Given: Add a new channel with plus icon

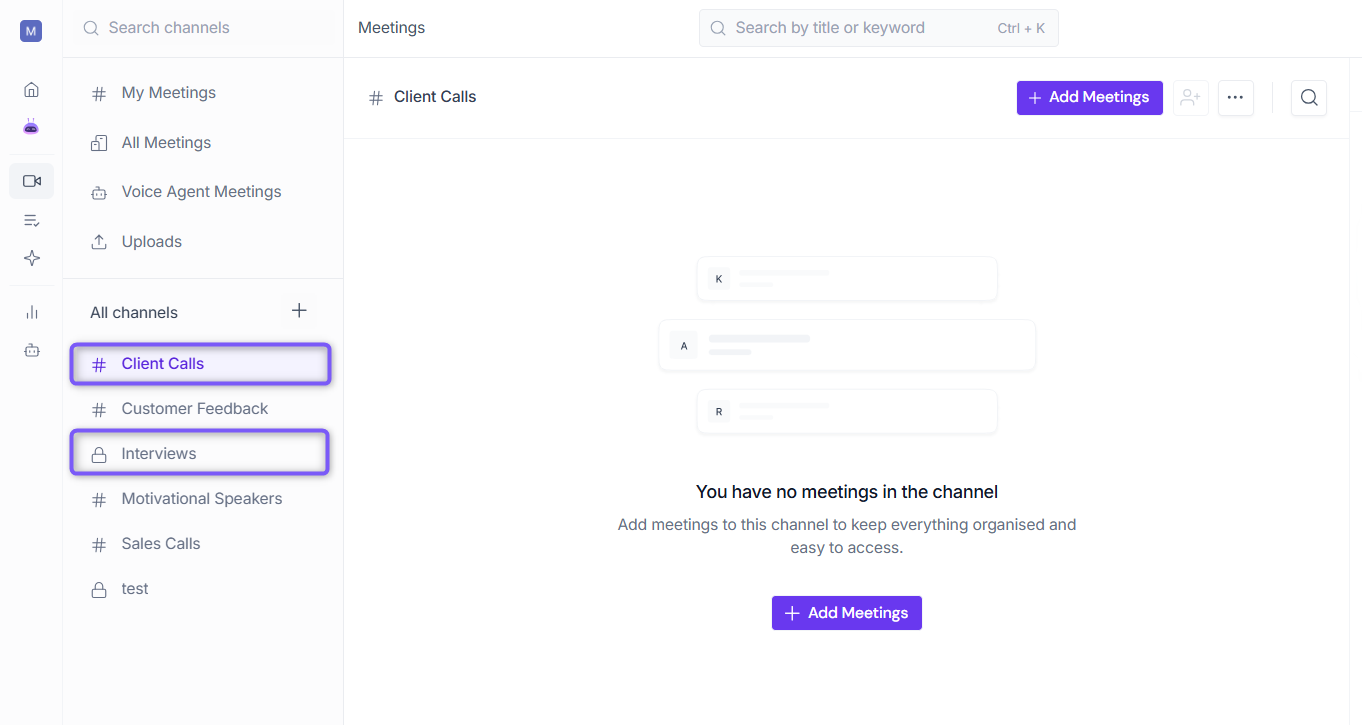Looking at the screenshot, I should click(299, 311).
